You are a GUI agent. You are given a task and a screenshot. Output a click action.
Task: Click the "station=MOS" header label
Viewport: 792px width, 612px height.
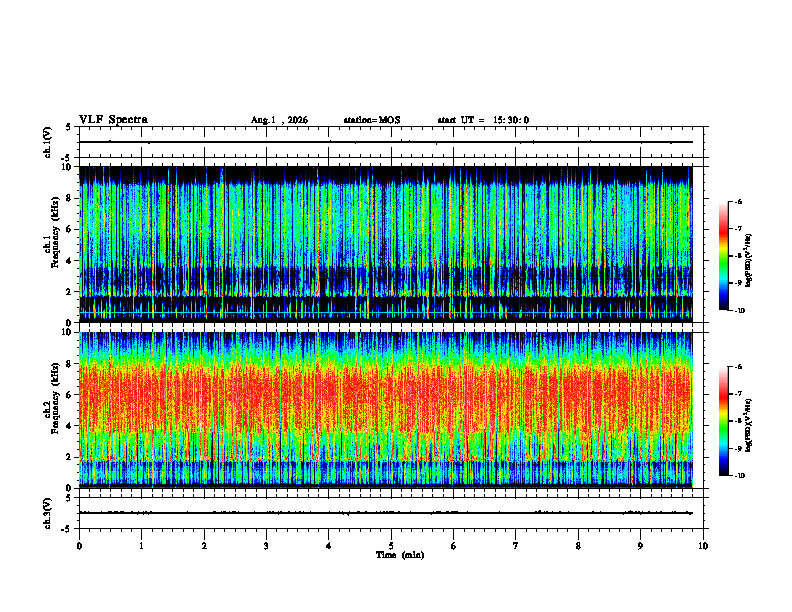click(372, 120)
